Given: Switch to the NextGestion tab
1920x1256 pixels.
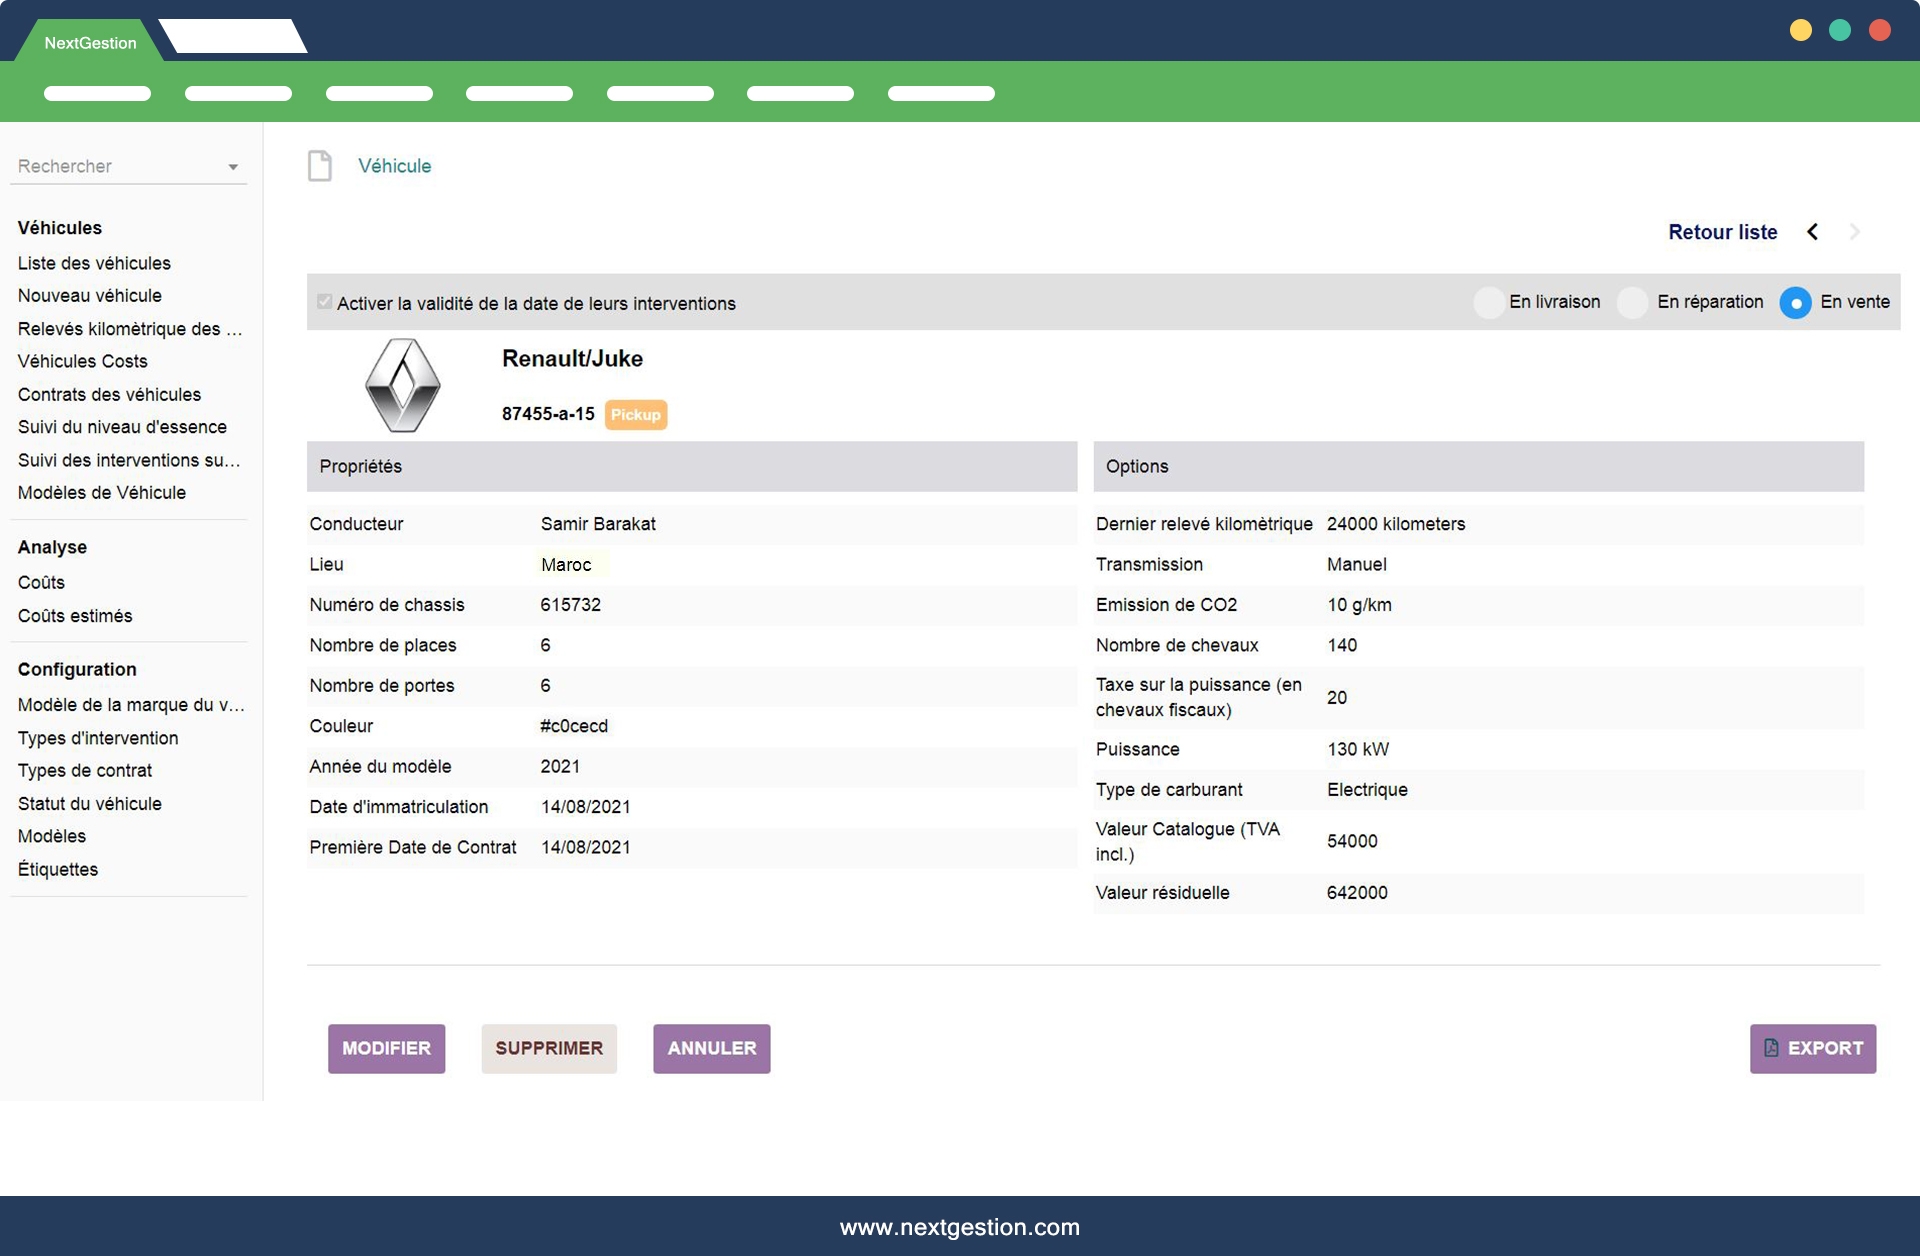Looking at the screenshot, I should pyautogui.click(x=90, y=42).
